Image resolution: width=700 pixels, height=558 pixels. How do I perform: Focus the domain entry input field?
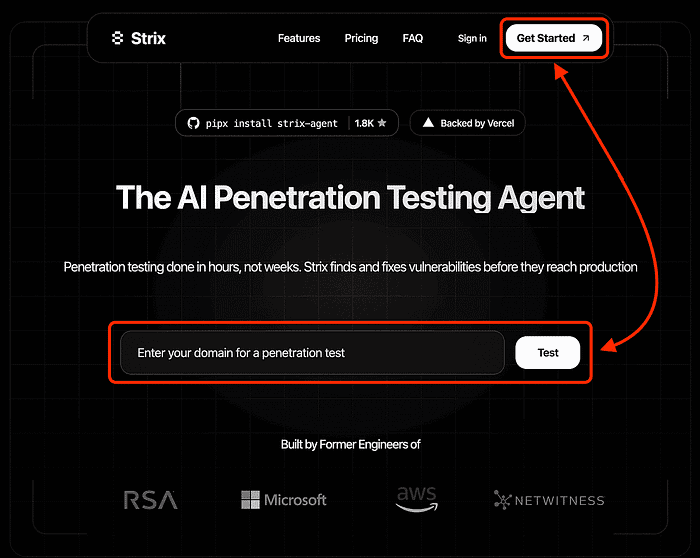tap(312, 353)
